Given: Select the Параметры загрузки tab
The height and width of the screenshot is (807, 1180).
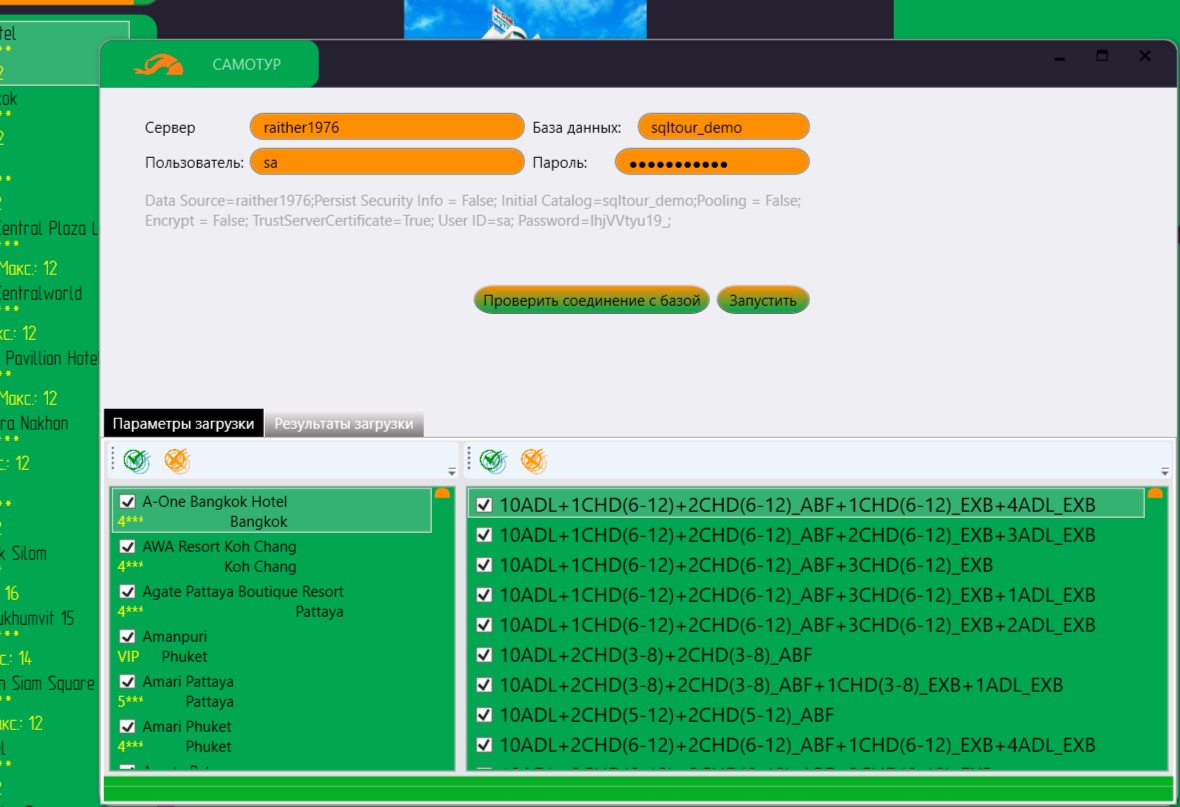Looking at the screenshot, I should [183, 424].
